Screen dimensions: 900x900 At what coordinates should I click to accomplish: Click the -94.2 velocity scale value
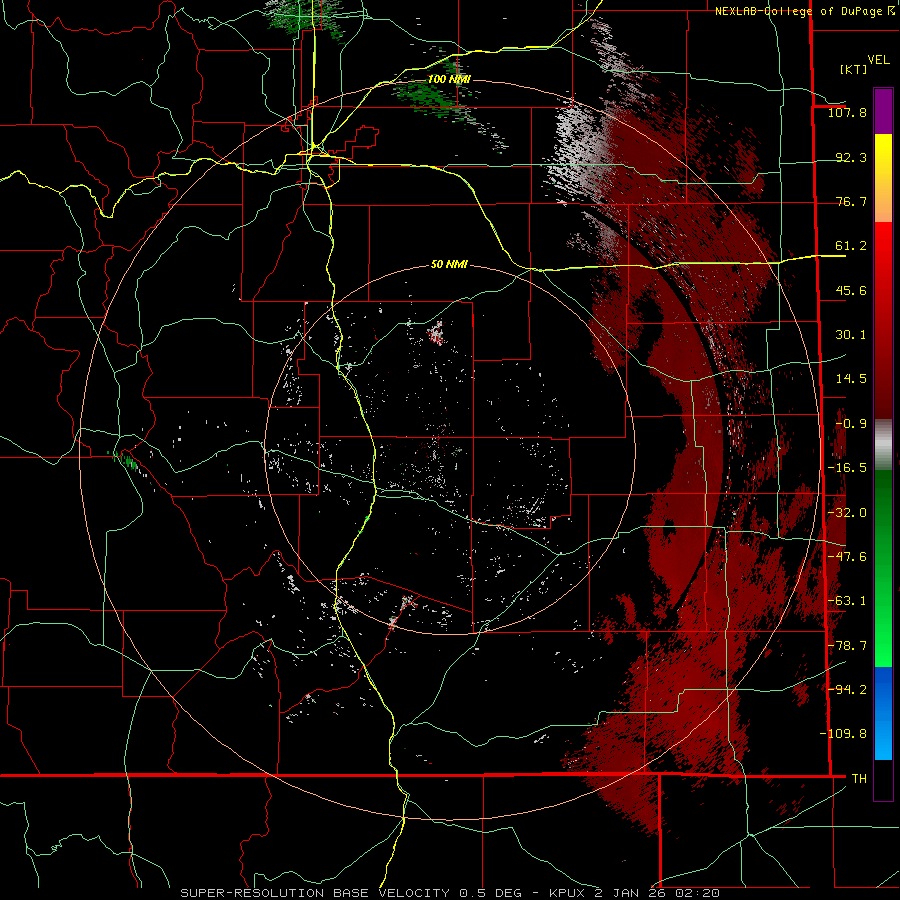tap(847, 689)
